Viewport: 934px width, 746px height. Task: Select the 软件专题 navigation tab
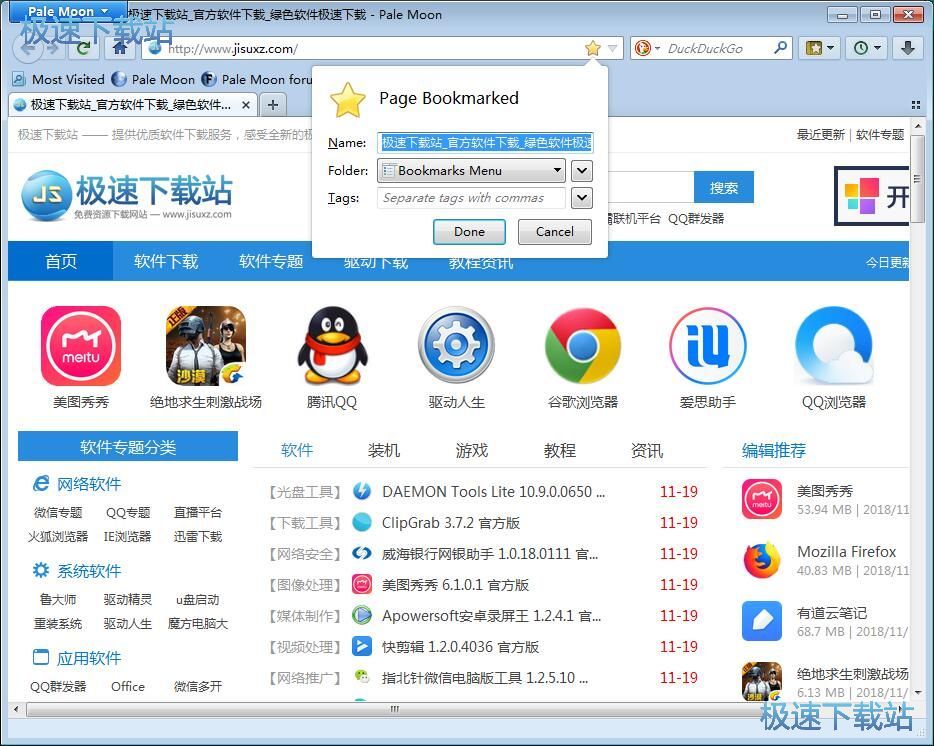point(271,261)
